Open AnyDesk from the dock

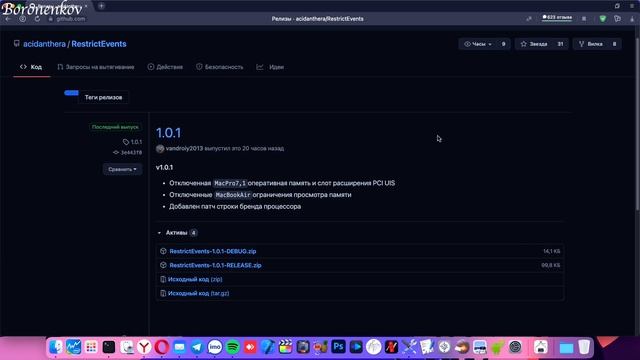coord(250,347)
